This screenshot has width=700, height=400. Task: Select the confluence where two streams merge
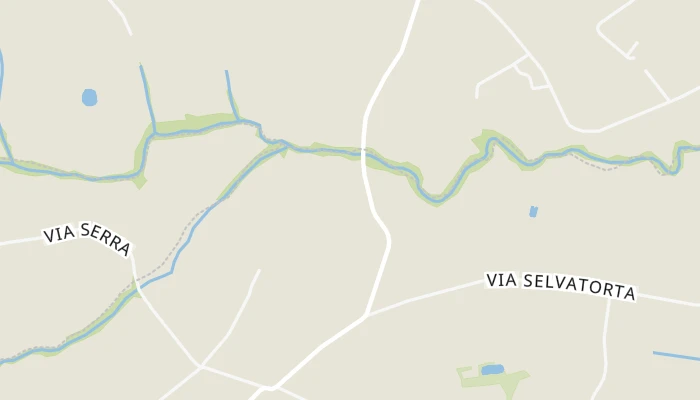(285, 145)
